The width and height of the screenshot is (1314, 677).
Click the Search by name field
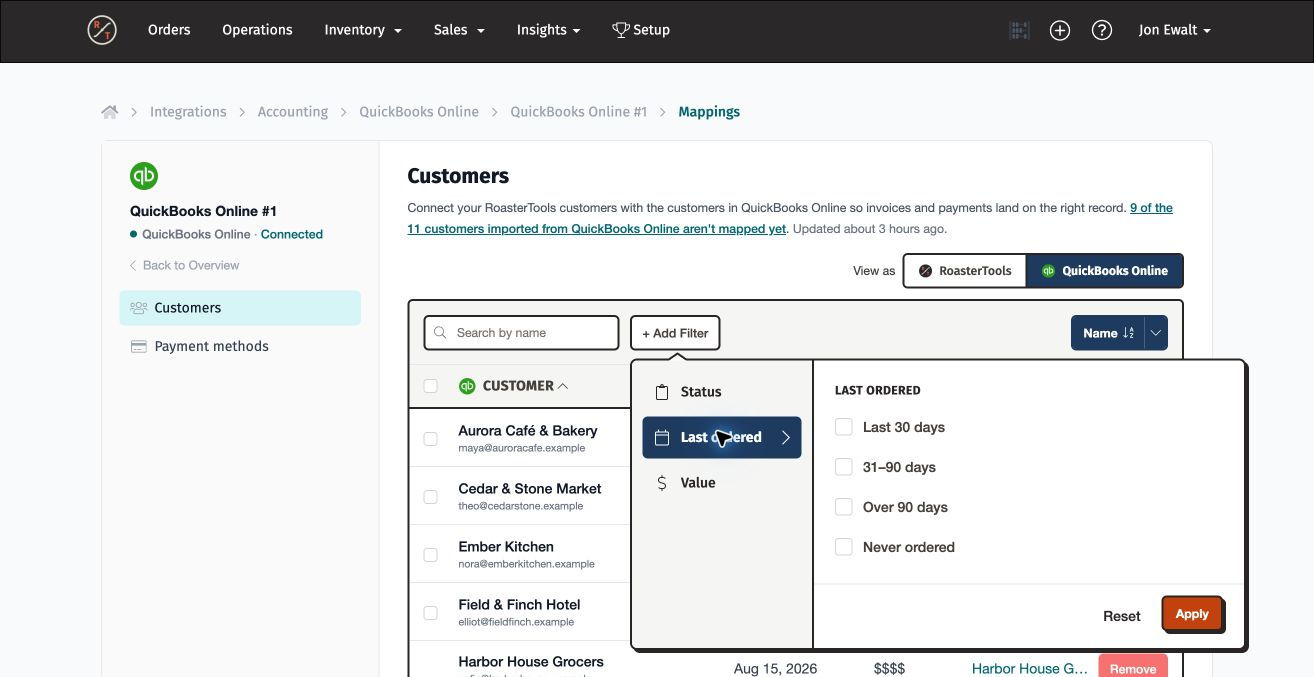point(522,333)
